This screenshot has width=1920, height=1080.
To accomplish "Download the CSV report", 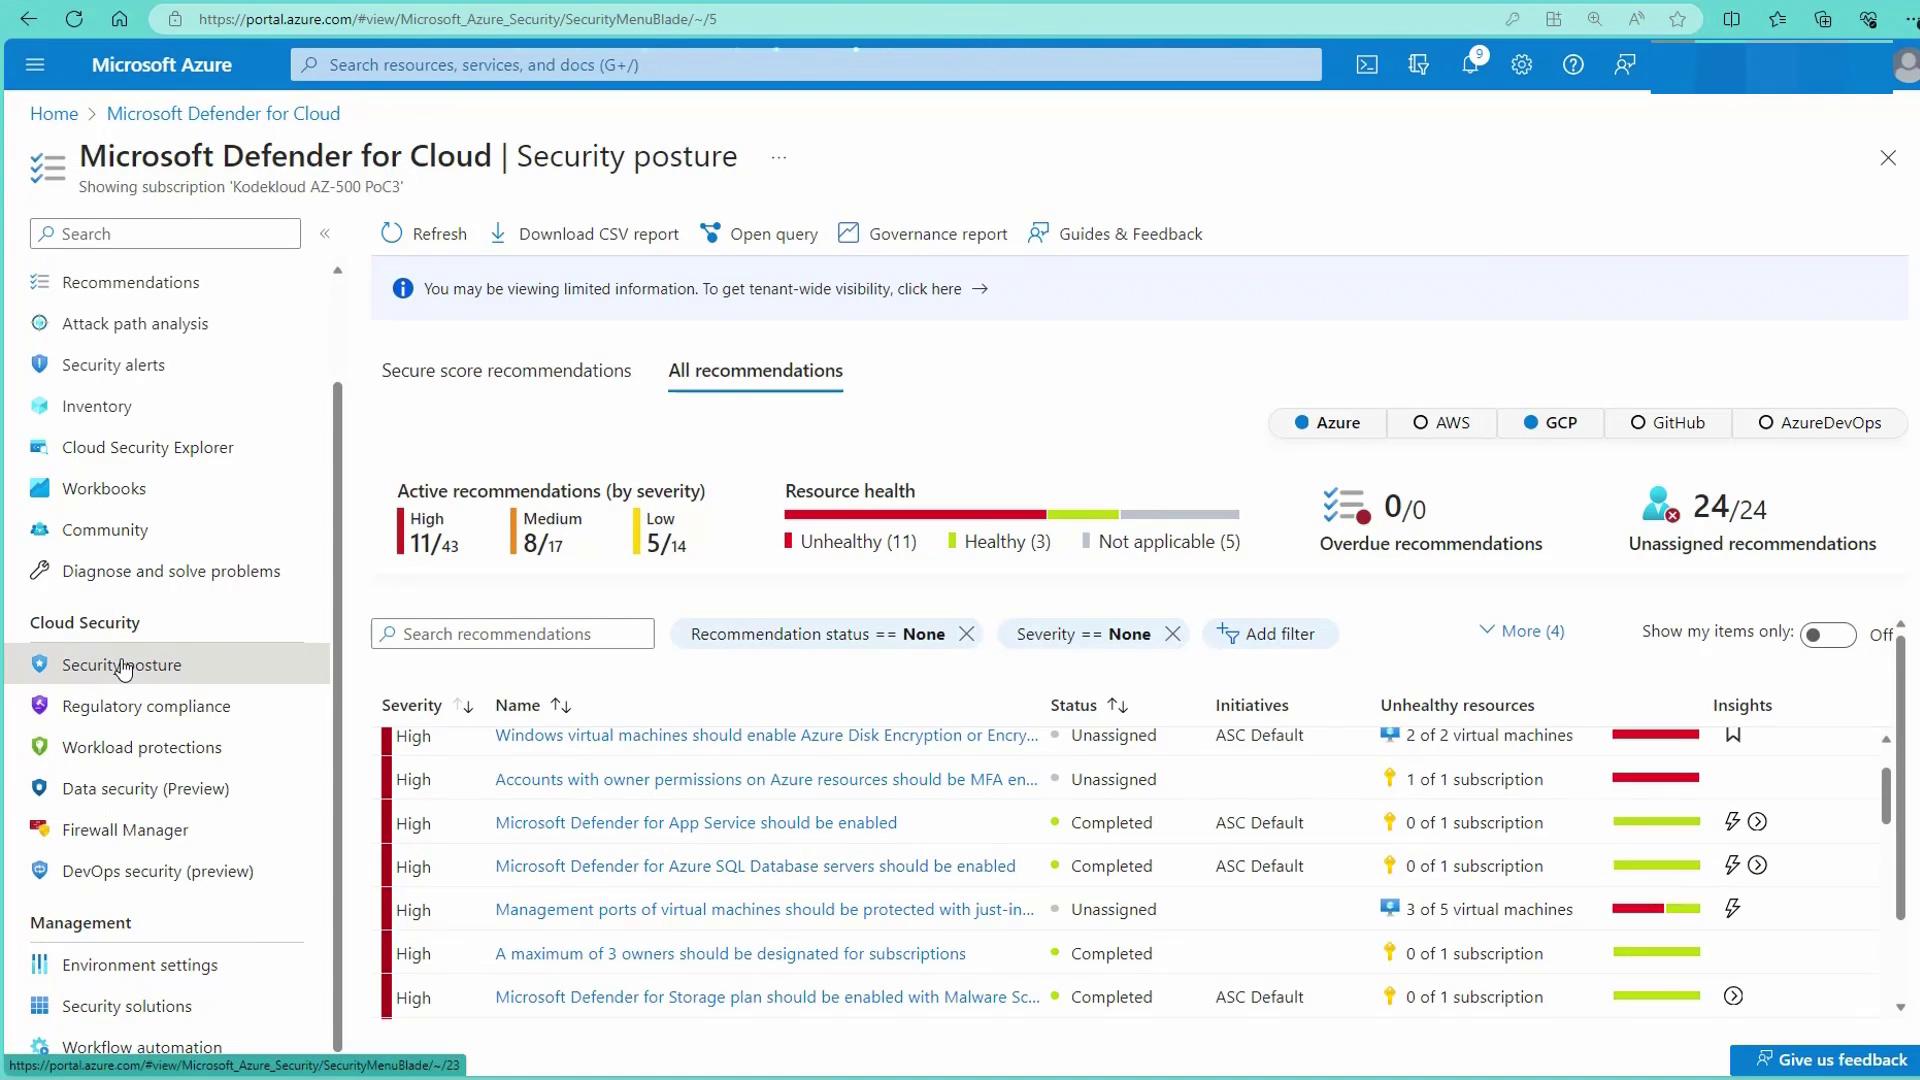I will pos(585,234).
